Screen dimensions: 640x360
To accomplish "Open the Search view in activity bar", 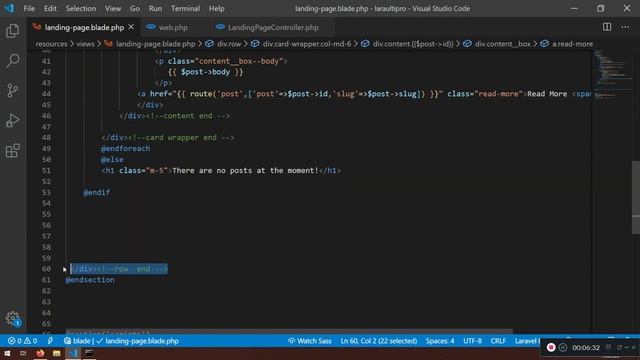I will click(13, 61).
